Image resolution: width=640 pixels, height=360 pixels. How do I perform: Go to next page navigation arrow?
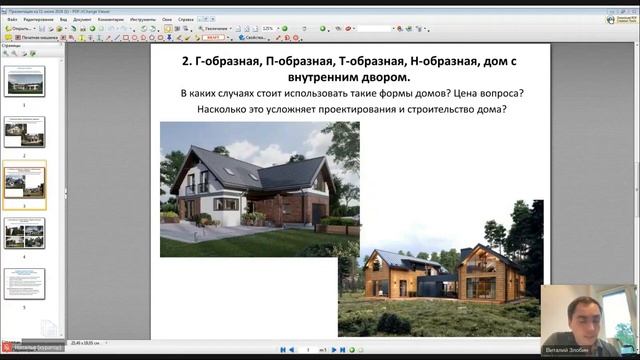click(x=334, y=350)
